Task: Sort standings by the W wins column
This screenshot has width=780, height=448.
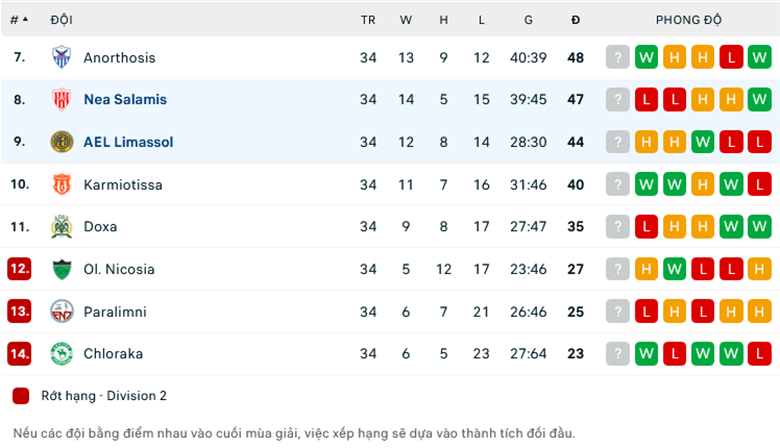Action: click(406, 20)
